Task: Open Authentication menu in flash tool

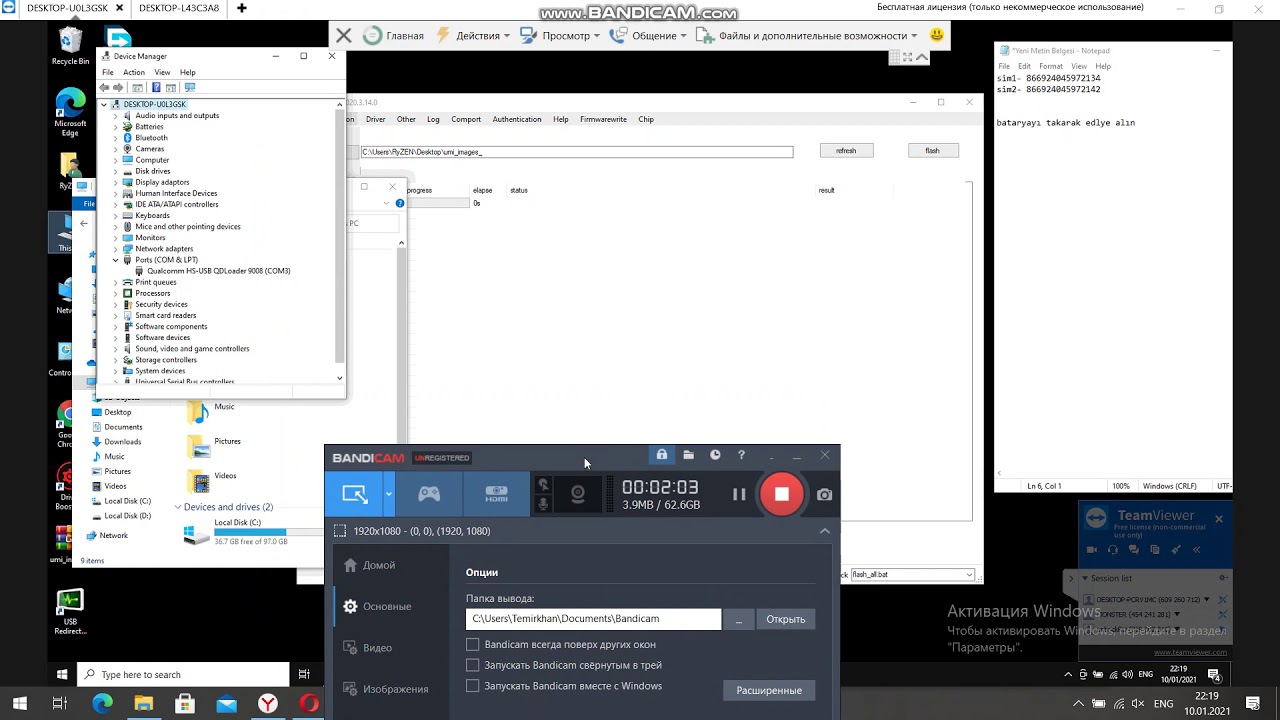Action: [x=517, y=119]
